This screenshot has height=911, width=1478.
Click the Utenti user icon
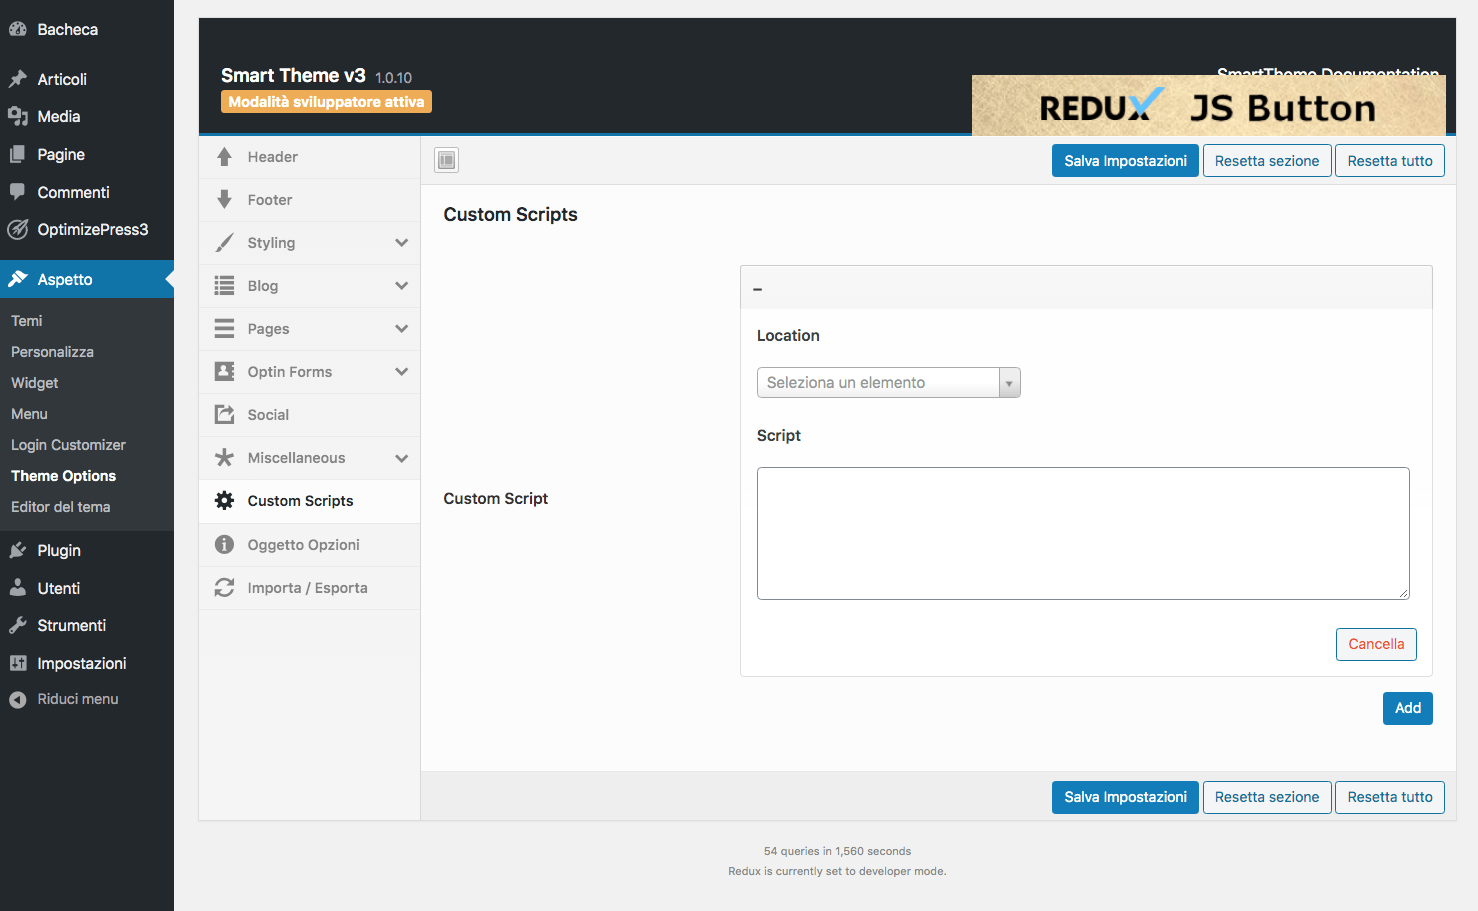pos(18,588)
